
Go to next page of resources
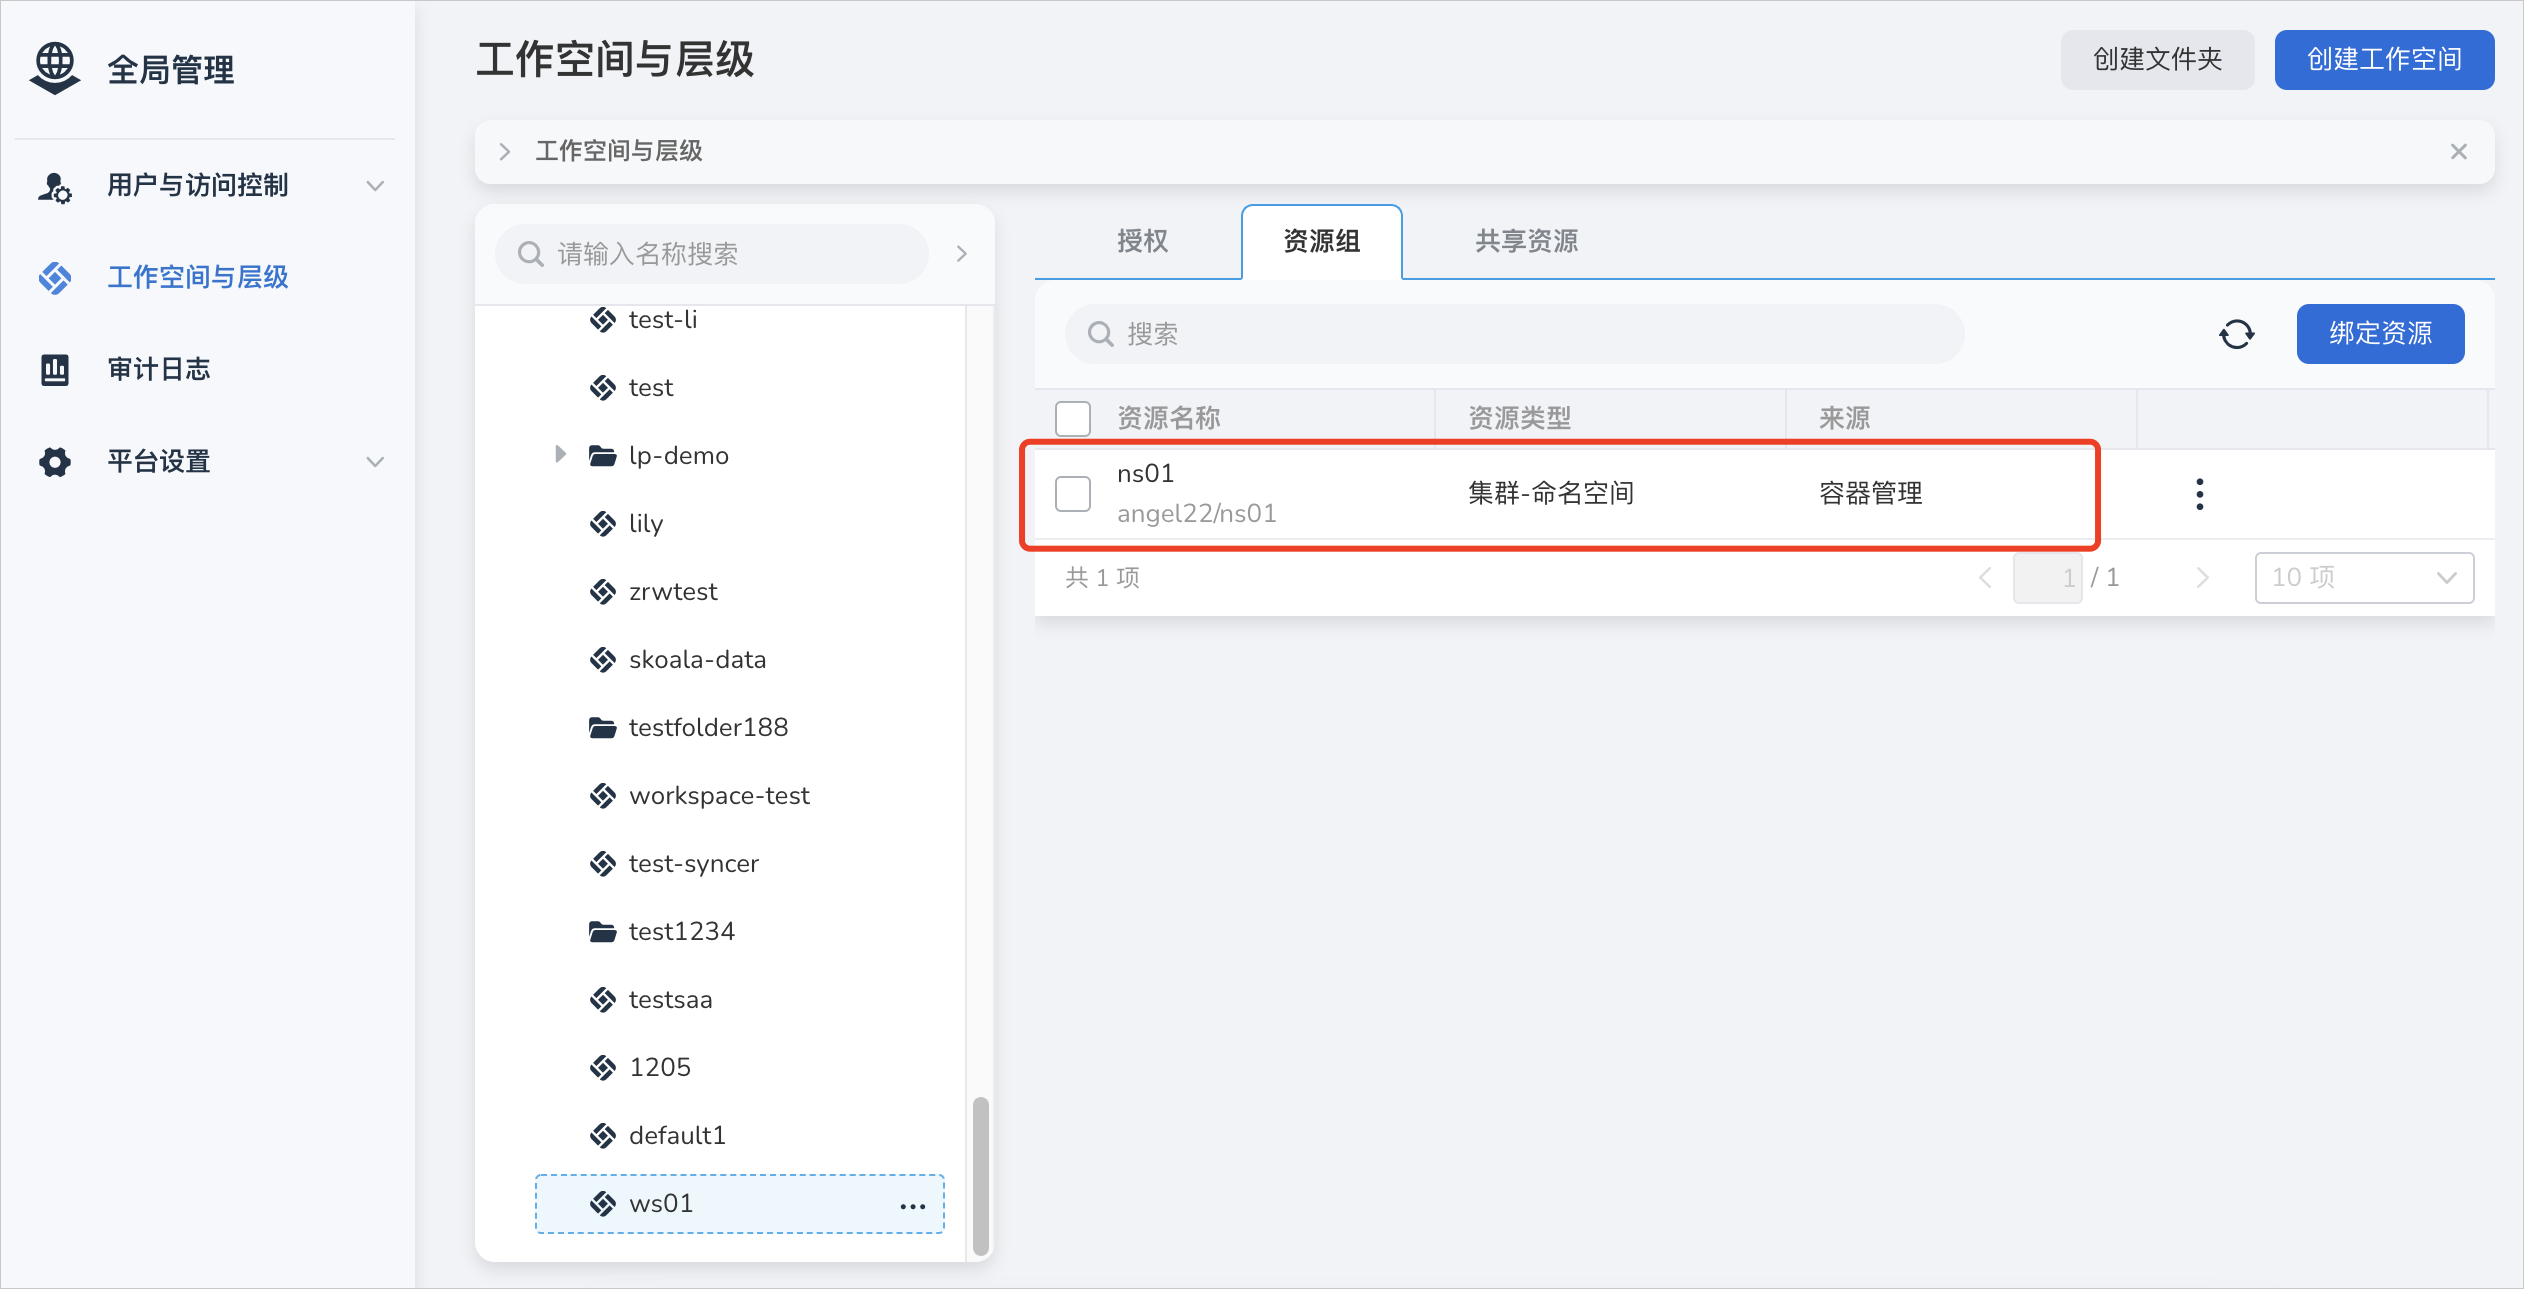2202,578
